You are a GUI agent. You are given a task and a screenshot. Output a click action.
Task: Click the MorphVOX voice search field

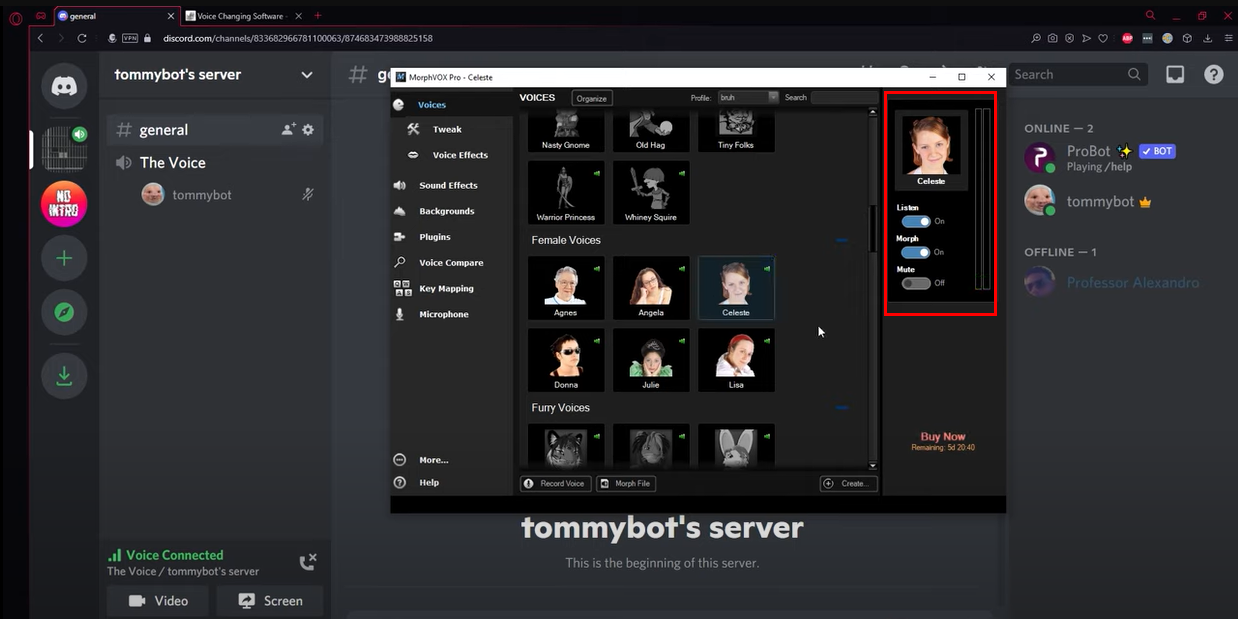(844, 97)
